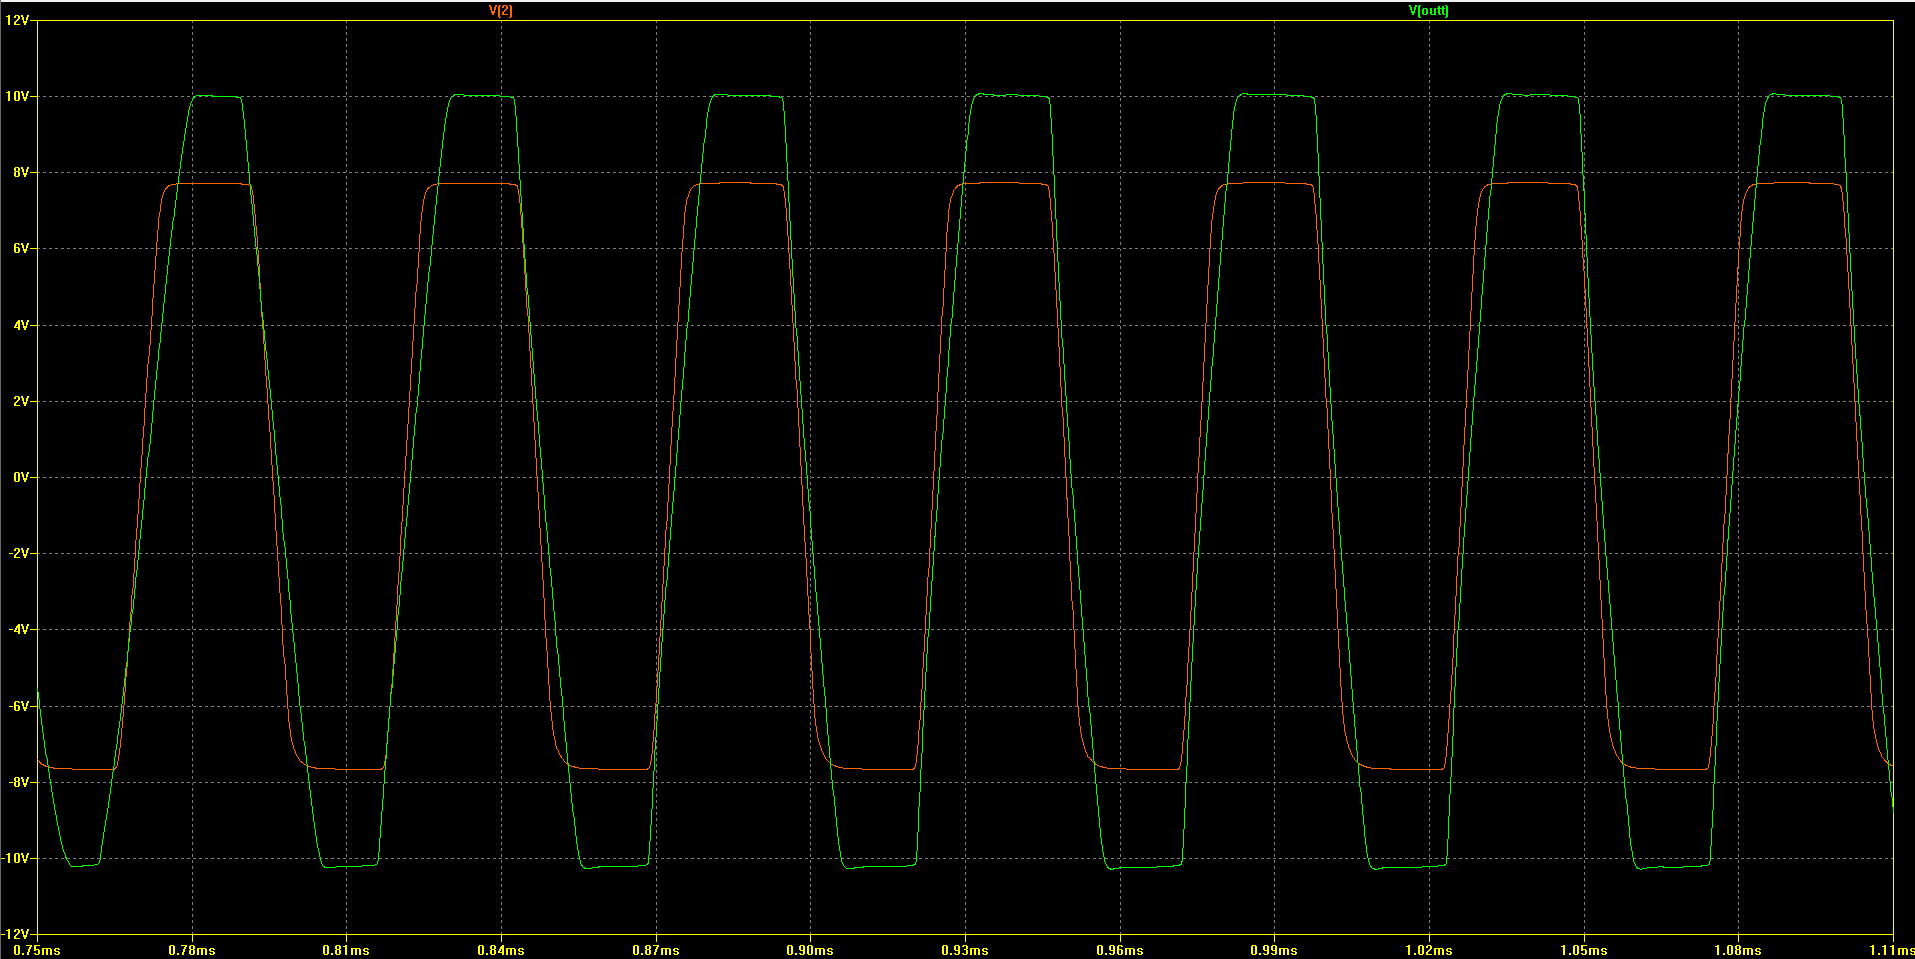Click the 0.96ms time axis label
Image resolution: width=1915 pixels, height=959 pixels.
point(1120,950)
